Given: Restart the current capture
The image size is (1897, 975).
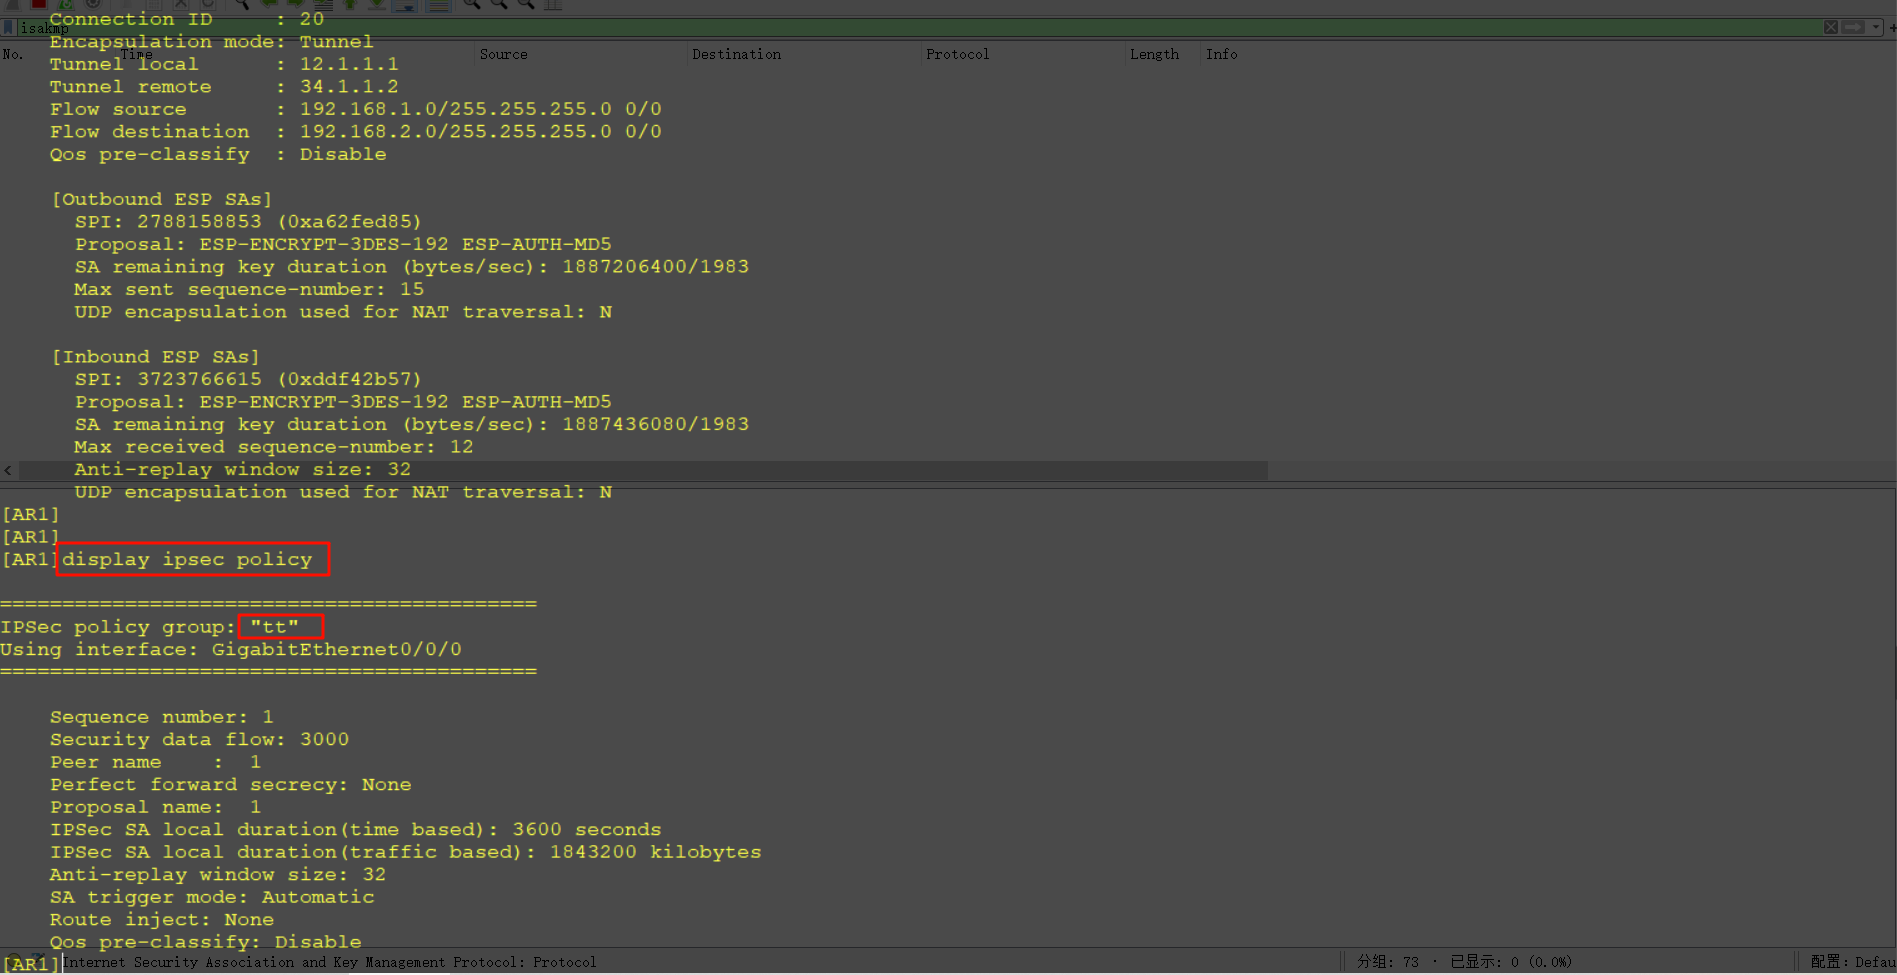Looking at the screenshot, I should (x=66, y=5).
